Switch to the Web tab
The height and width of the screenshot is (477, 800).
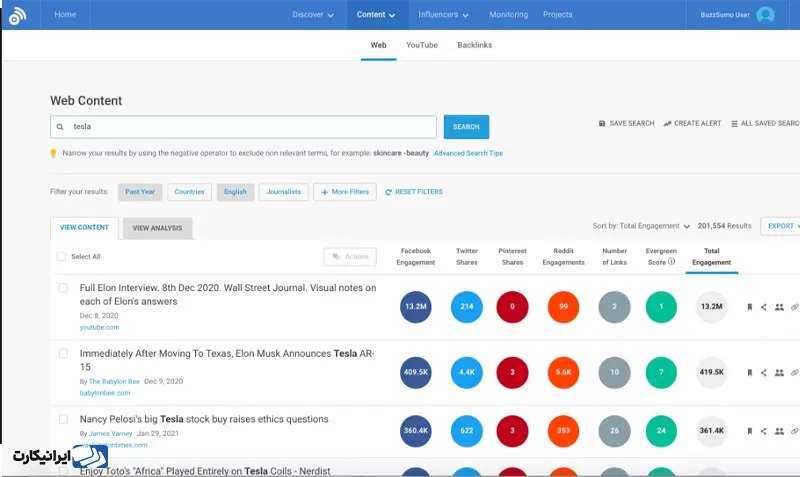pyautogui.click(x=378, y=45)
